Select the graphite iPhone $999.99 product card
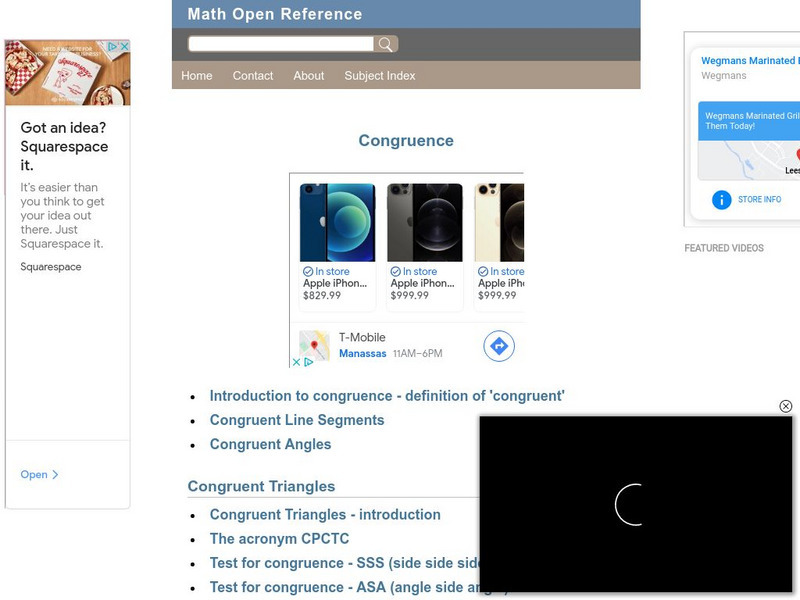800x600 pixels. pyautogui.click(x=425, y=245)
